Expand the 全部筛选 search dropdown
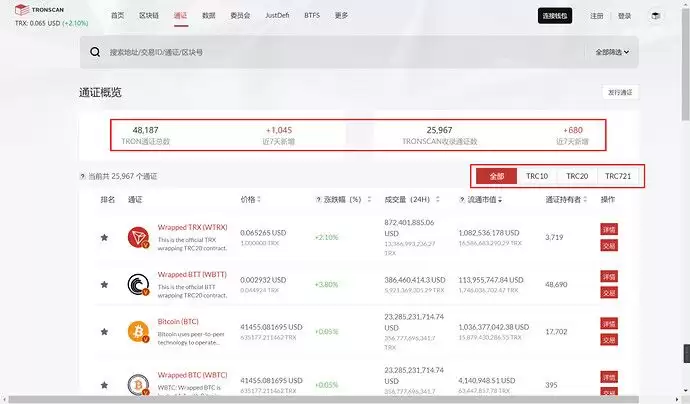The image size is (690, 404). pos(612,52)
